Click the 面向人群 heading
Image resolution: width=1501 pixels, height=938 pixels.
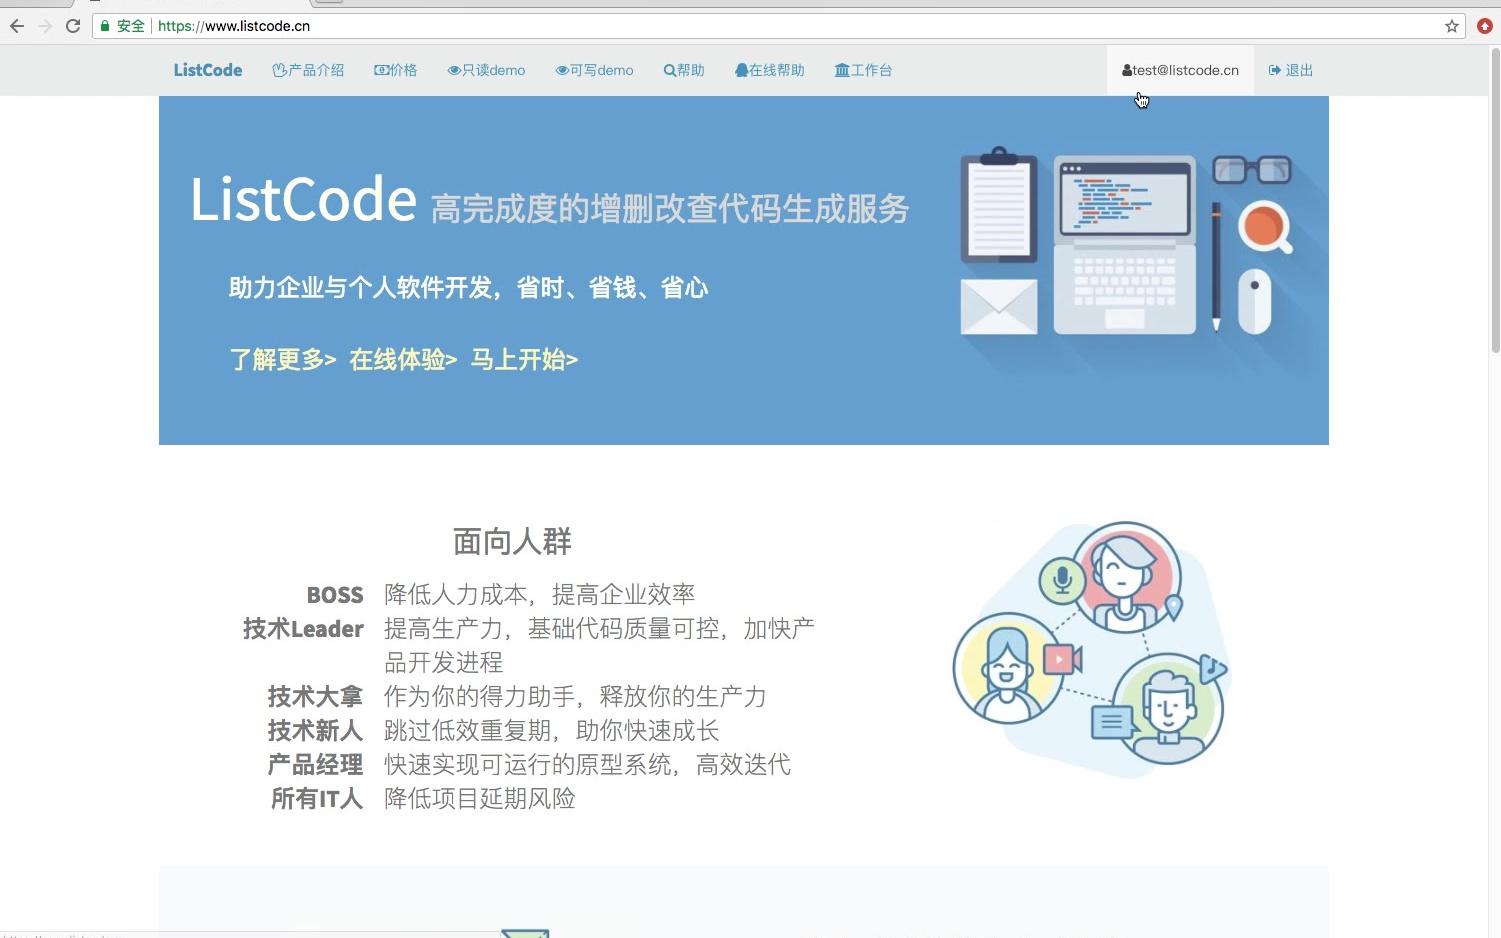[512, 542]
